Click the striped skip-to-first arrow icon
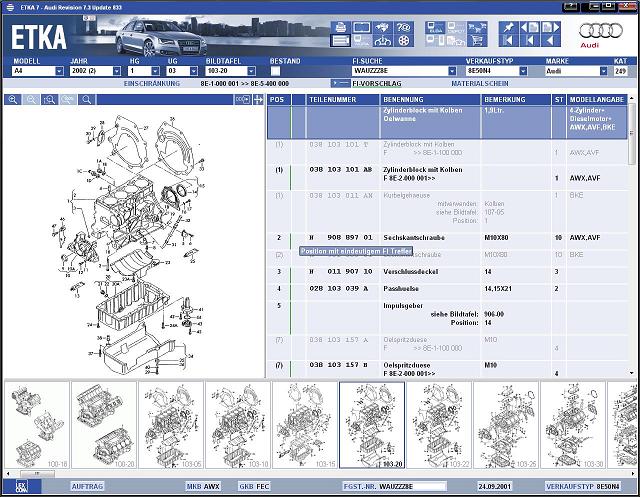Image resolution: width=640 pixels, height=497 pixels. (509, 41)
